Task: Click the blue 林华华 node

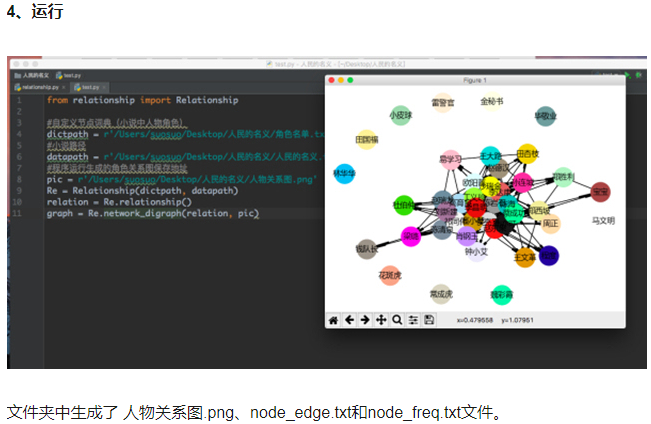Action: [x=344, y=174]
